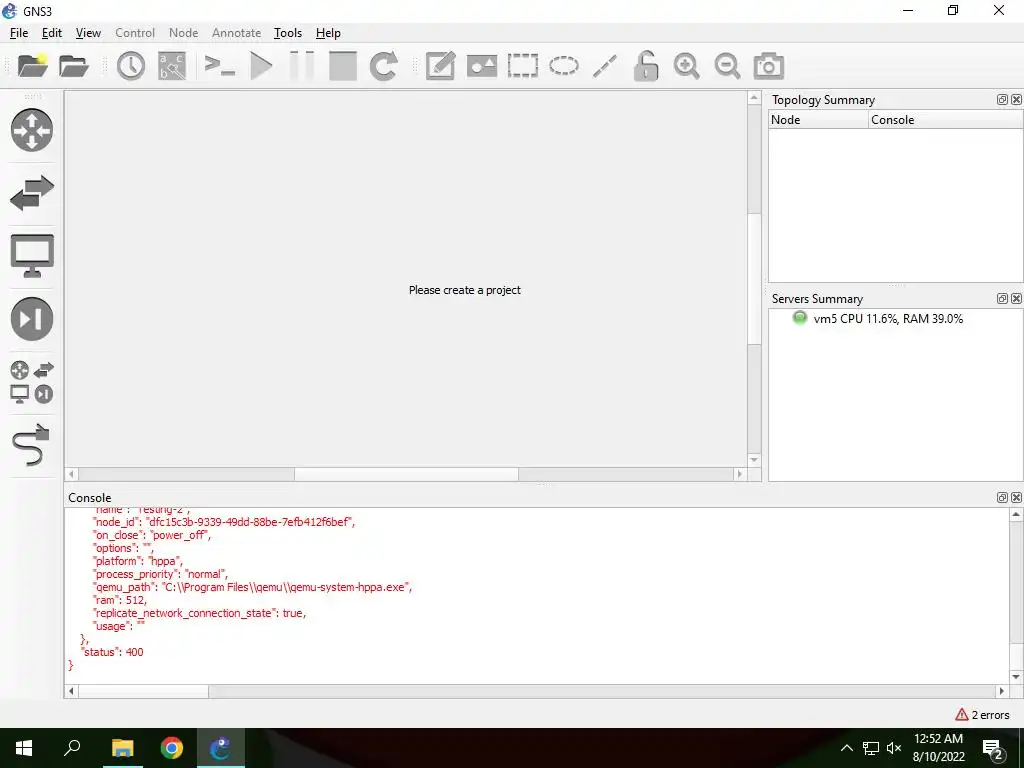Open Google Chrome from taskbar
The height and width of the screenshot is (768, 1024).
click(172, 748)
